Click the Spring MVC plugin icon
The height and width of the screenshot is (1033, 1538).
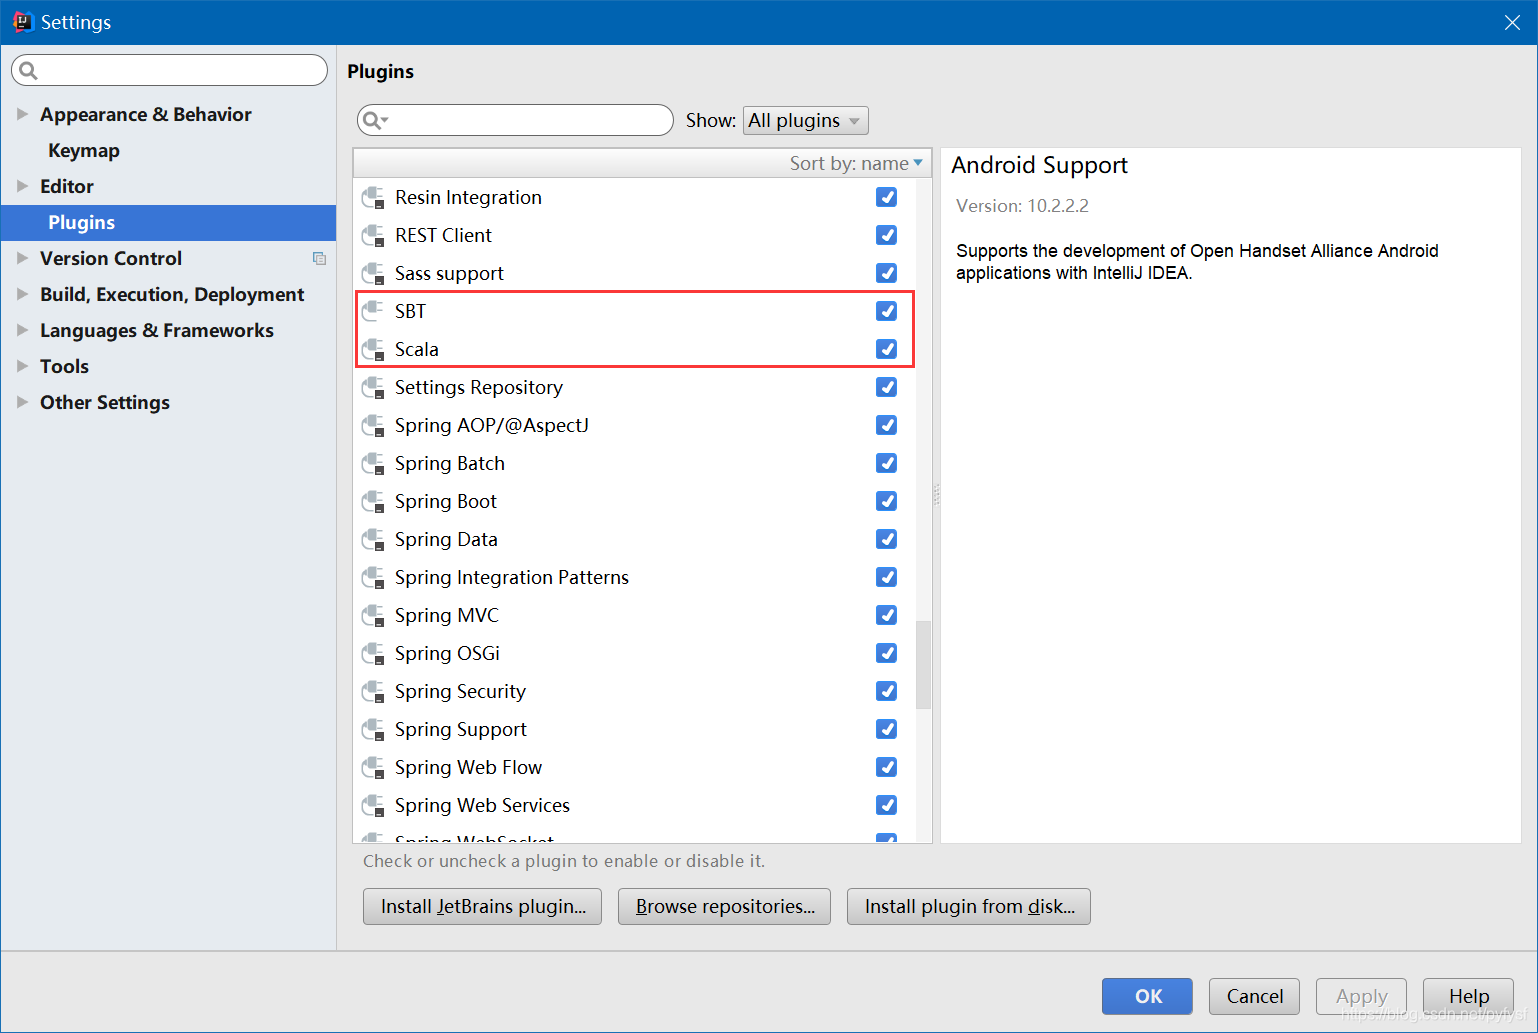[373, 616]
